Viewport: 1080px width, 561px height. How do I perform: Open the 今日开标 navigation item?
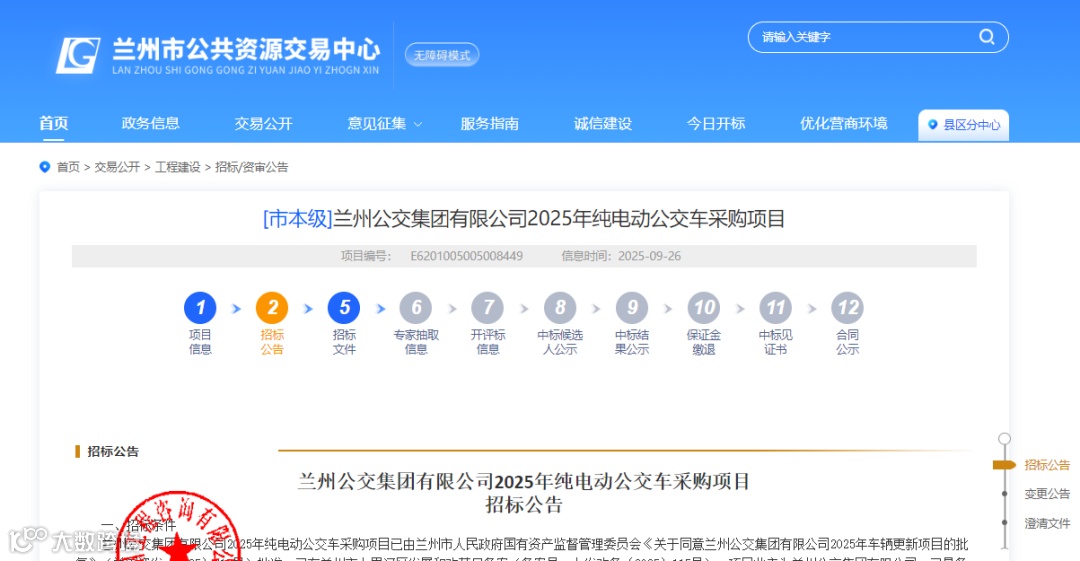tap(716, 123)
